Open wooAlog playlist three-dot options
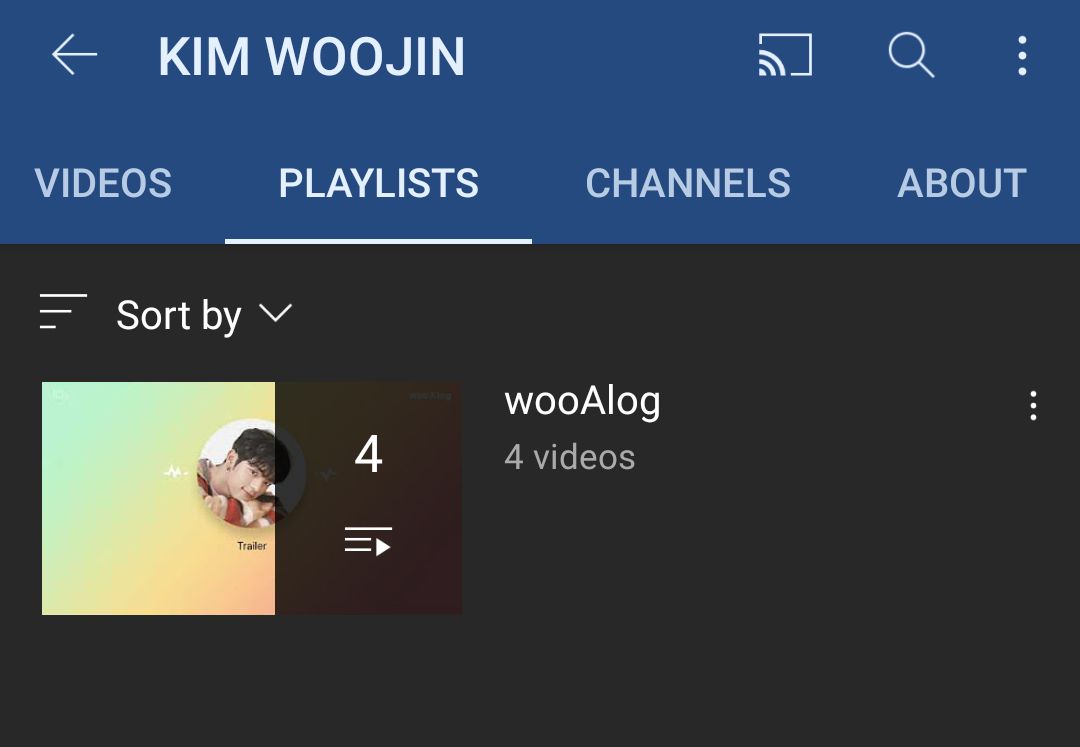The width and height of the screenshot is (1080, 747). [1033, 406]
